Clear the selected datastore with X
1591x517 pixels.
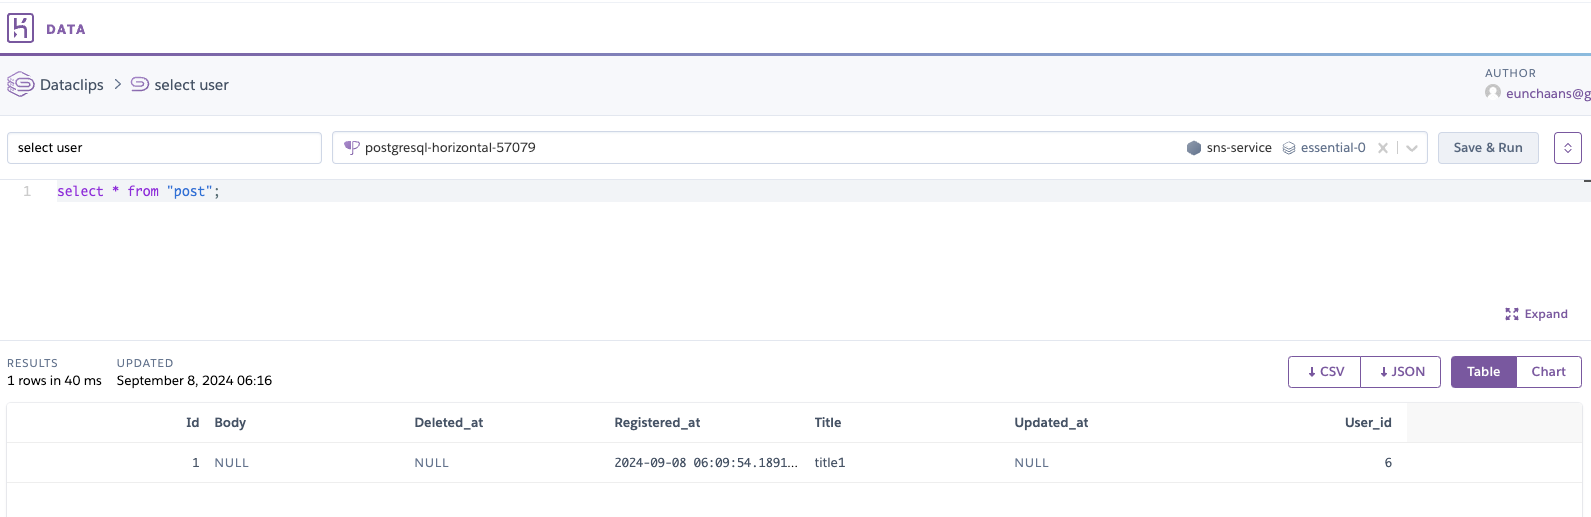(x=1383, y=148)
